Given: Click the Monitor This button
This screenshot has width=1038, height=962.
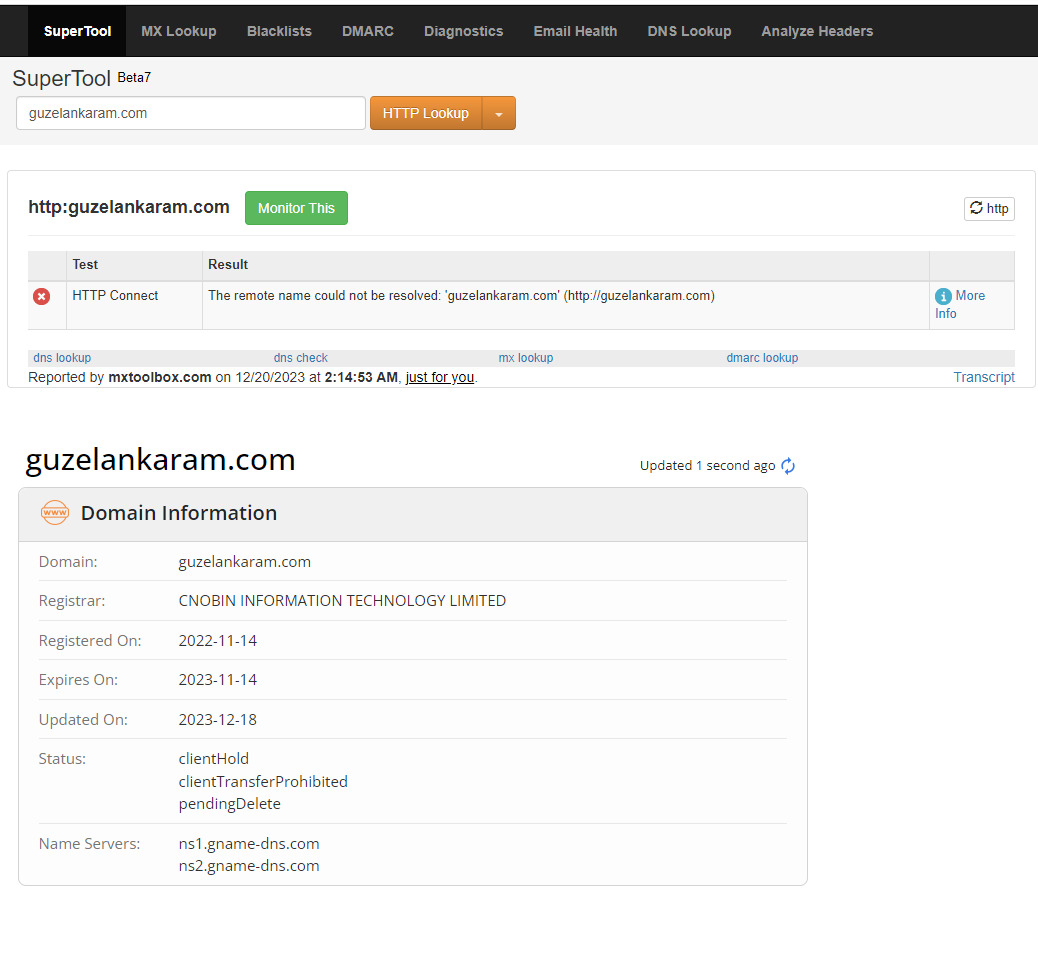Looking at the screenshot, I should (296, 208).
